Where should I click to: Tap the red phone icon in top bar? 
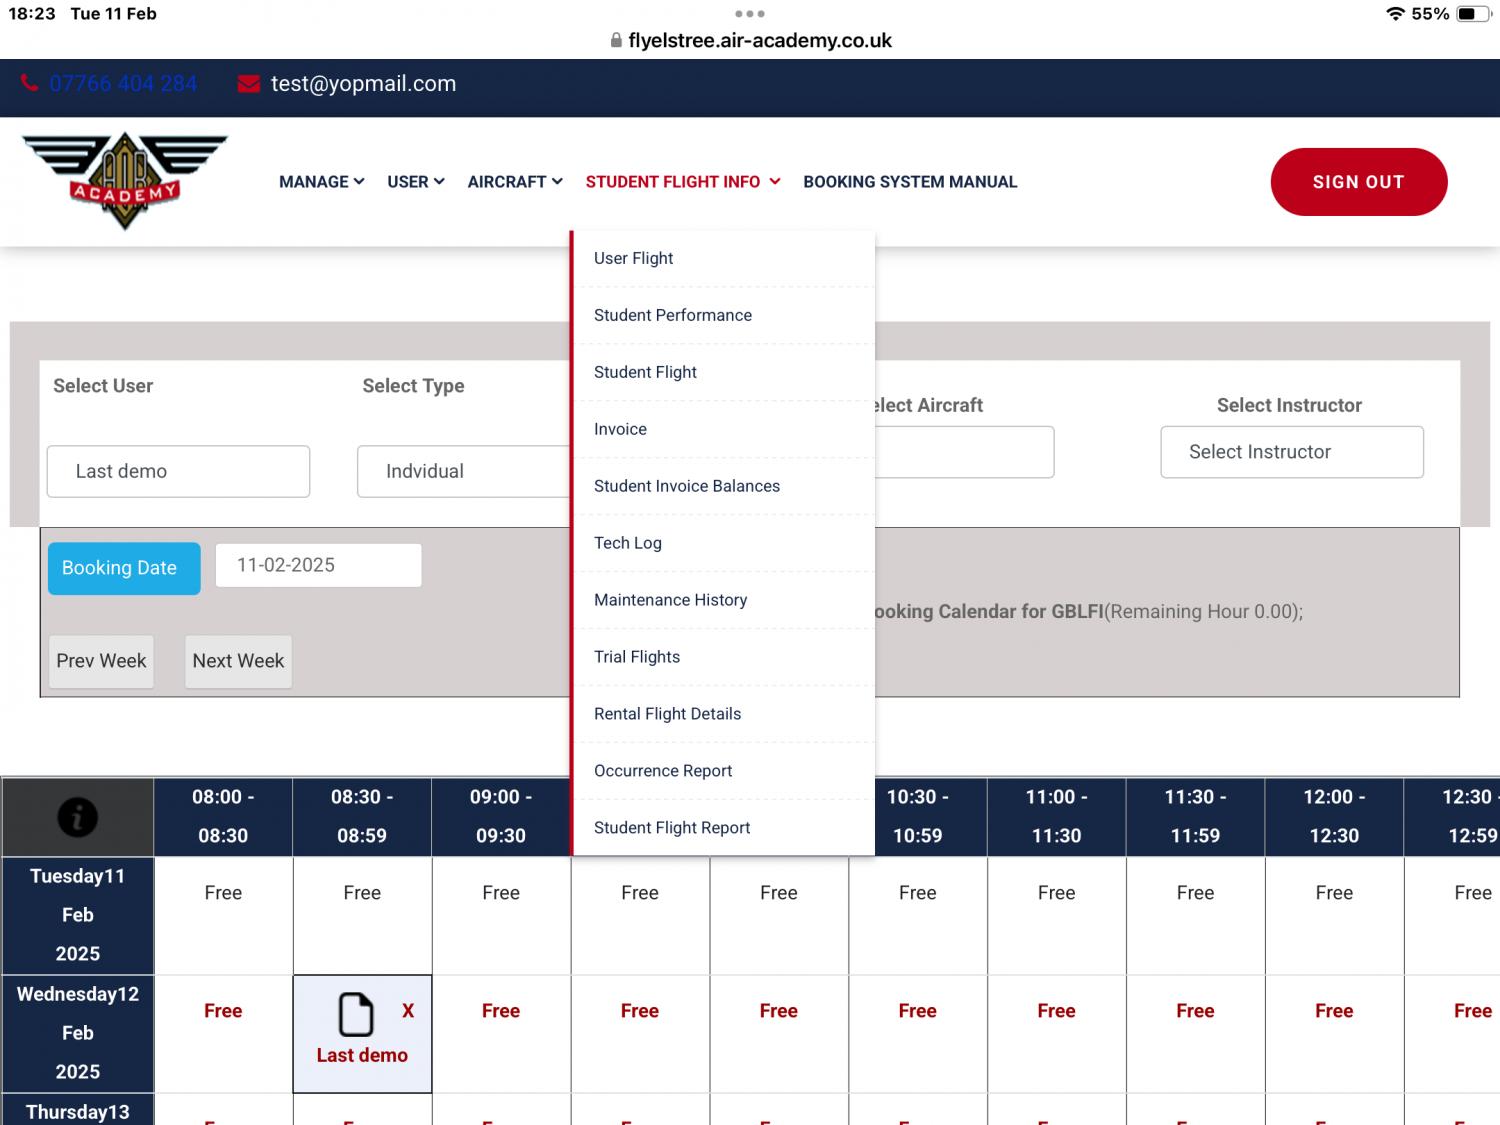tap(30, 84)
